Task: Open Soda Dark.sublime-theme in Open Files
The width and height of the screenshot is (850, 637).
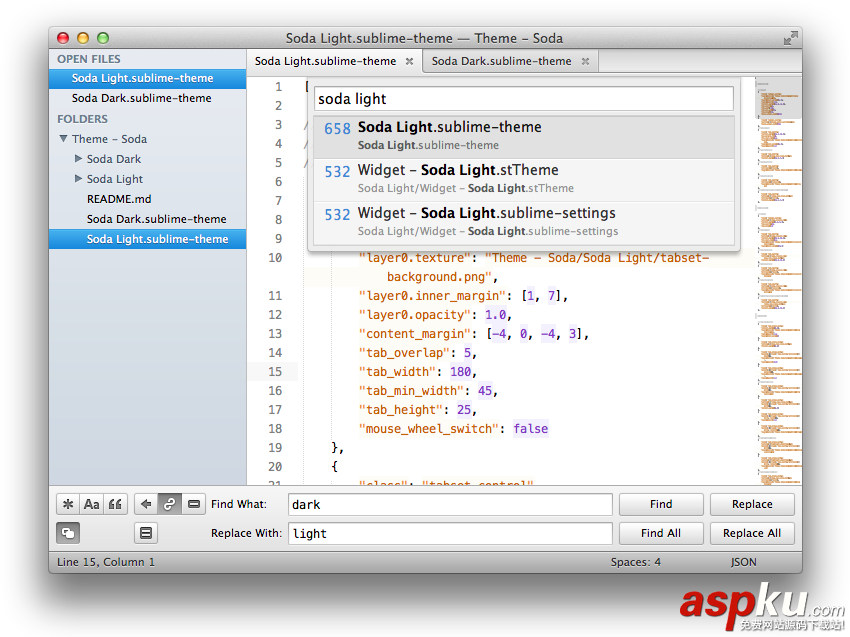Action: (x=147, y=98)
